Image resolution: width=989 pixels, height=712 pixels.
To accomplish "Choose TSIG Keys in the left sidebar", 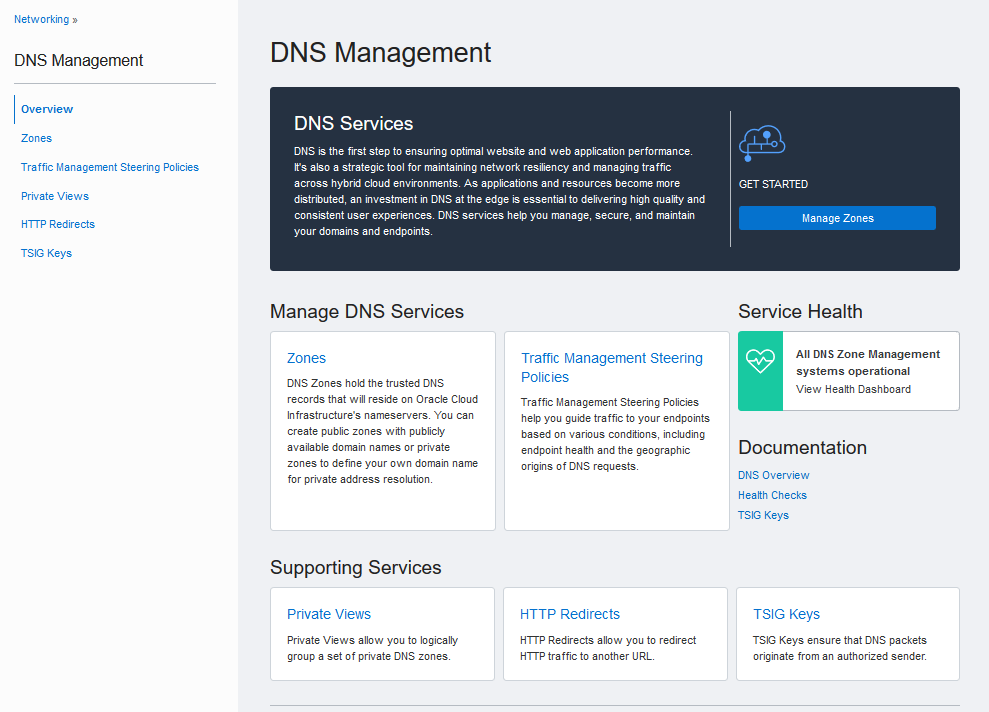I will point(46,253).
